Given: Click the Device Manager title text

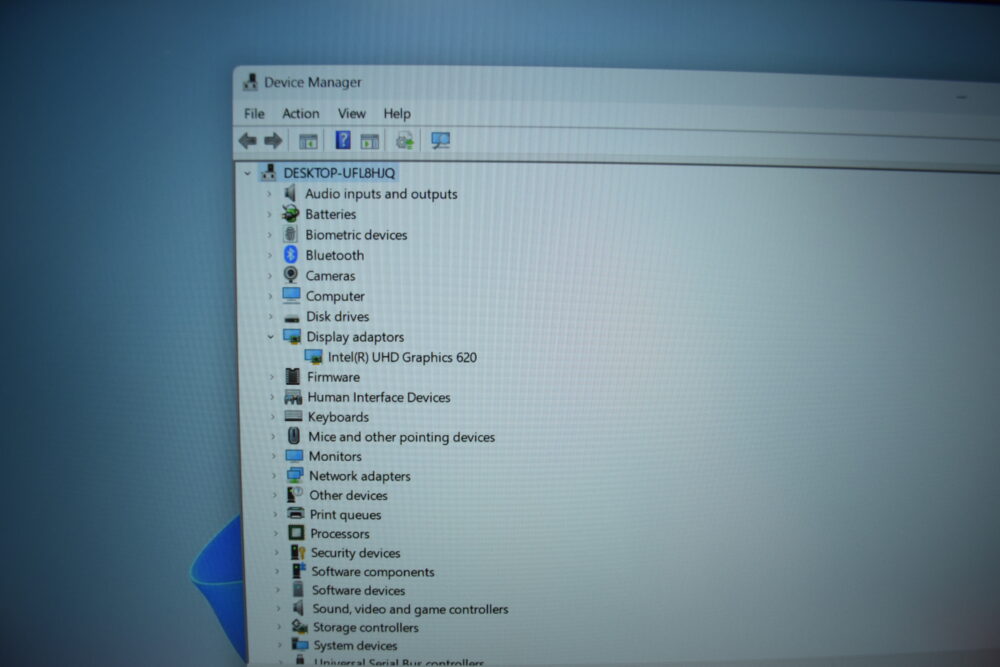Looking at the screenshot, I should [x=312, y=82].
